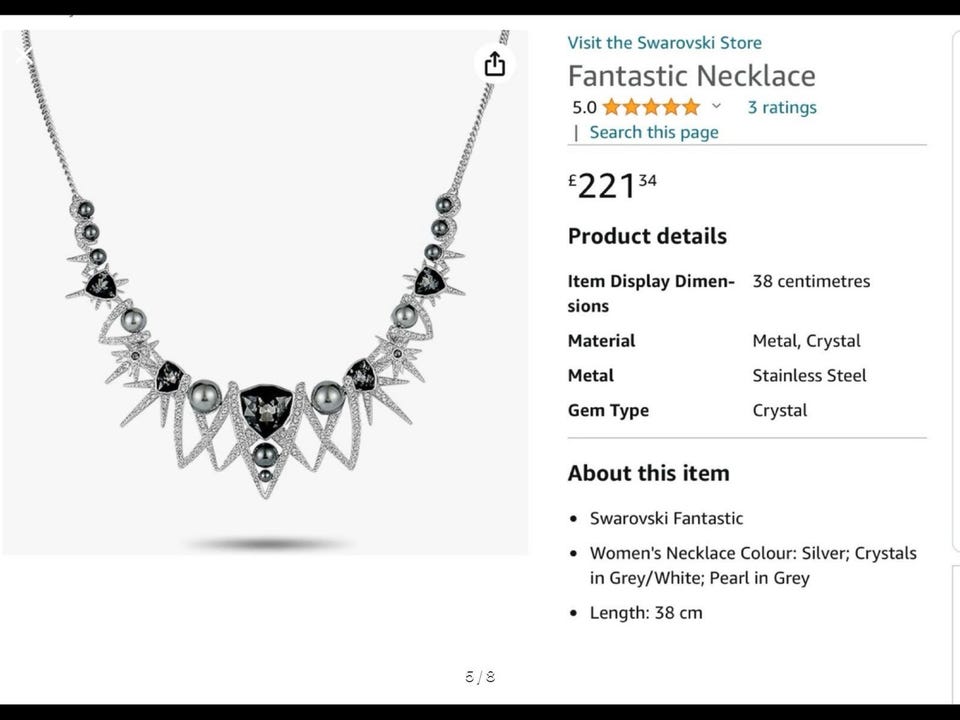Expand the rating breakdown chevron beside the stars
The image size is (960, 720).
tap(716, 107)
